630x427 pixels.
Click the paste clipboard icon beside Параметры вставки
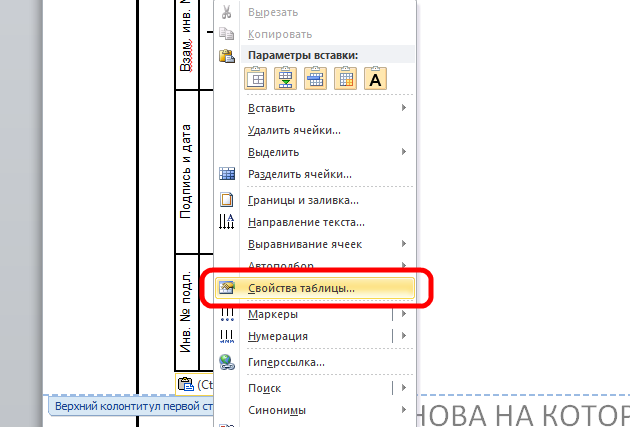[227, 55]
